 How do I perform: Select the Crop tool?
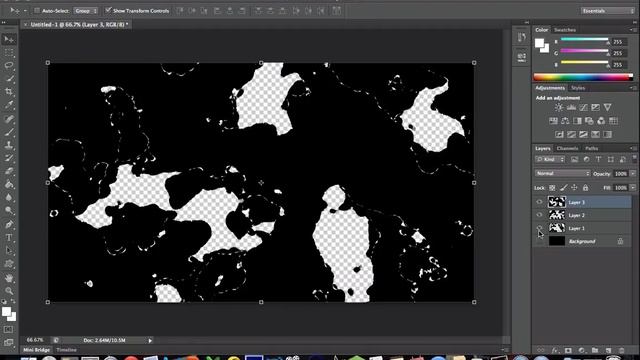(x=9, y=91)
